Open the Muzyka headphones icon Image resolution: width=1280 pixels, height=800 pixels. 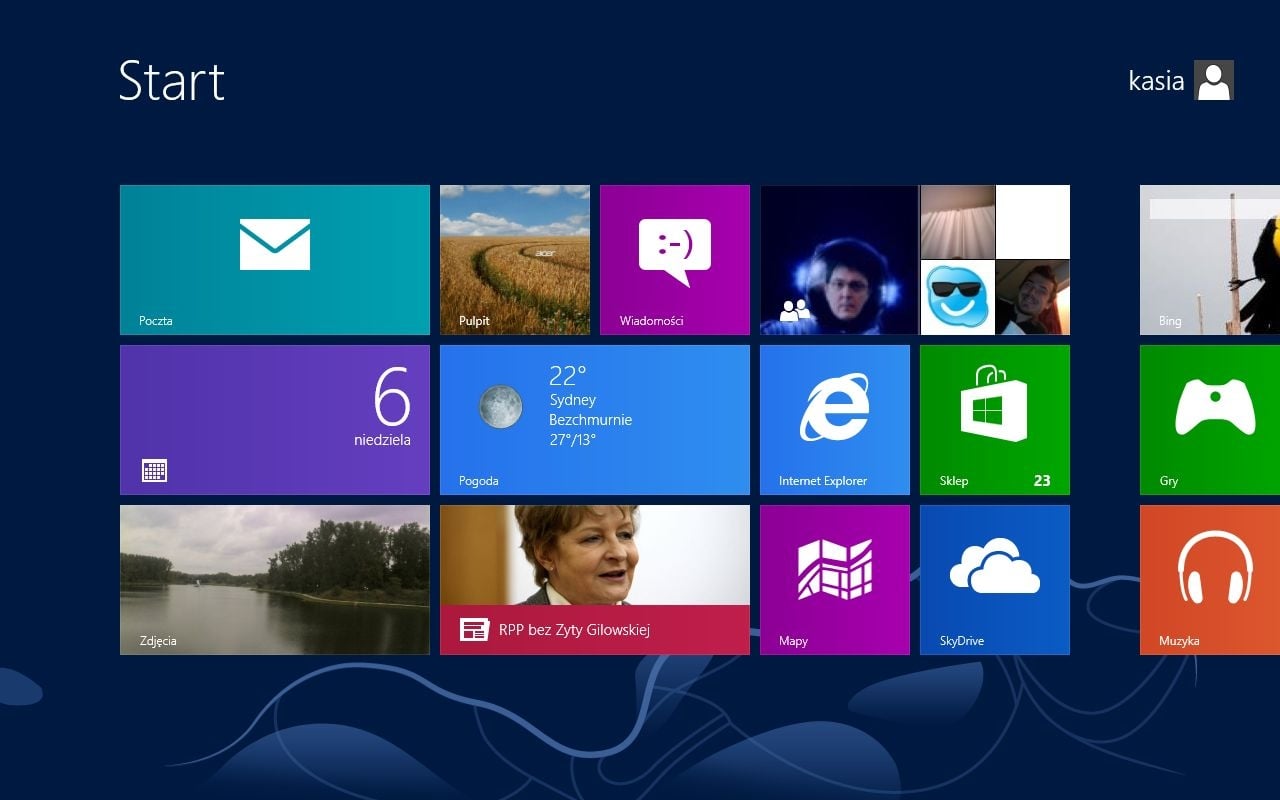point(1215,567)
